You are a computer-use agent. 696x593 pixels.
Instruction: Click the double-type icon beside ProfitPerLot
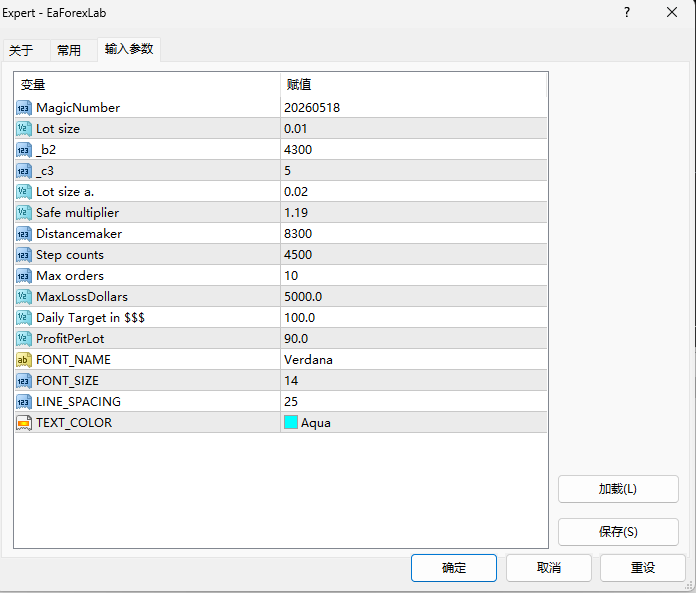[24, 339]
